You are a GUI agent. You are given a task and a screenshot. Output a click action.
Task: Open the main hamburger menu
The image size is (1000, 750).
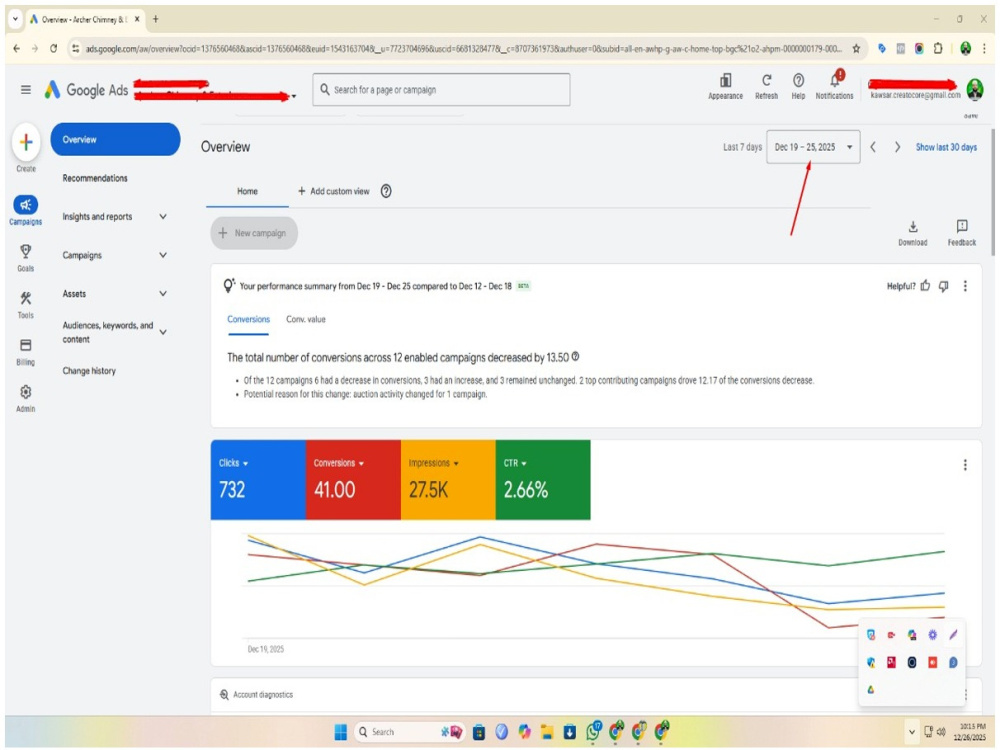pyautogui.click(x=26, y=90)
